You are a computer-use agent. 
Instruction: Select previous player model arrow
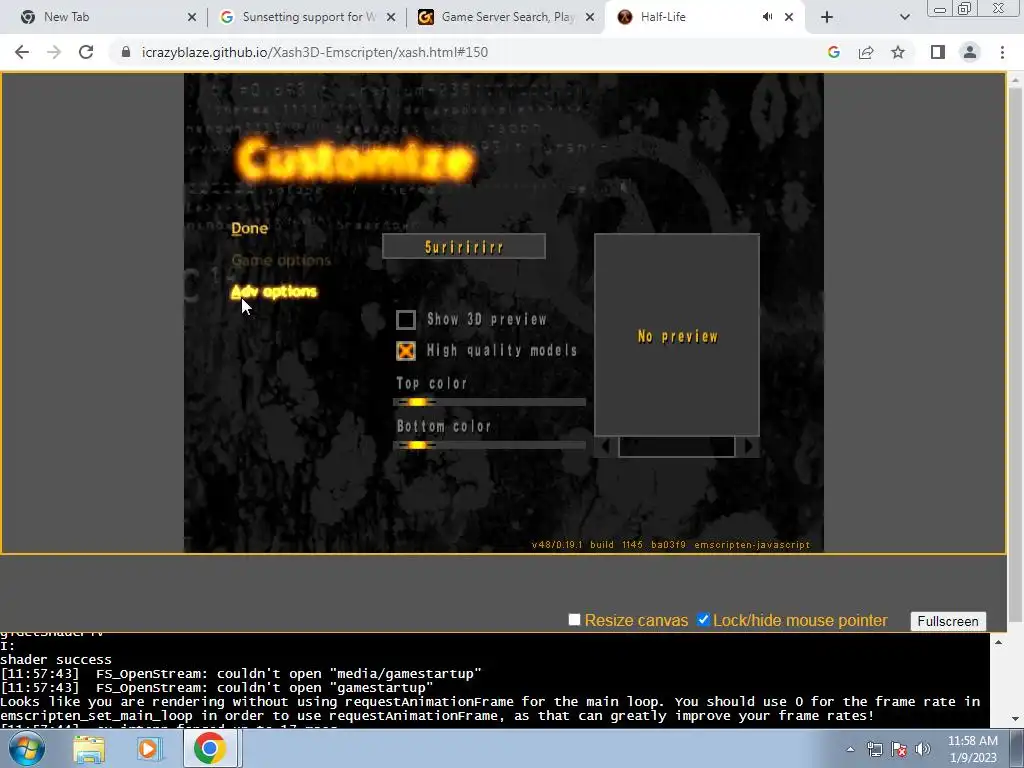[x=605, y=447]
